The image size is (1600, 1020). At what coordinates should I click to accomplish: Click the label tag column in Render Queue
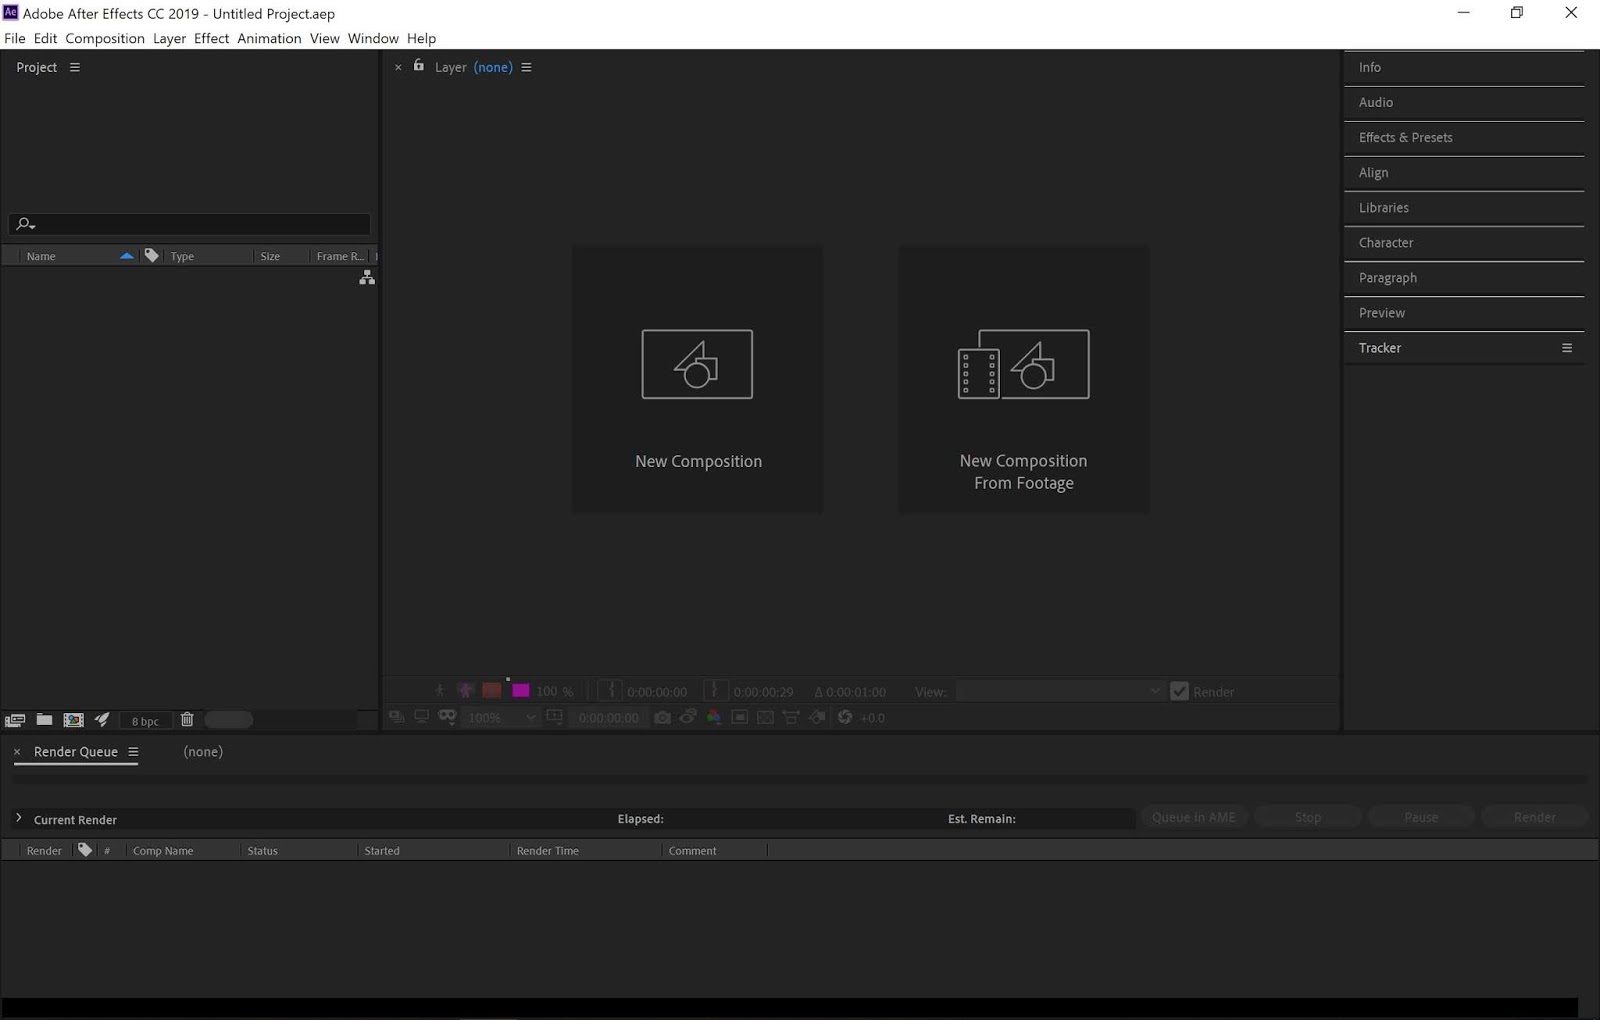click(85, 850)
